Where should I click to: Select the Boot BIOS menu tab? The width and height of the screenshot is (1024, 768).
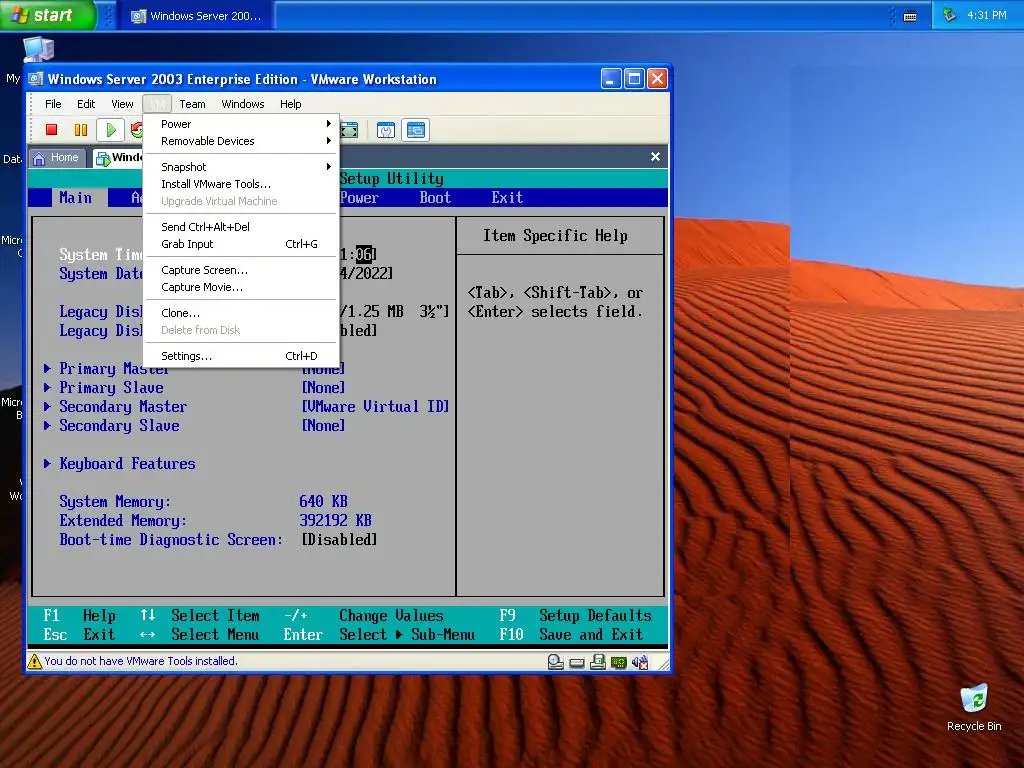click(x=435, y=197)
